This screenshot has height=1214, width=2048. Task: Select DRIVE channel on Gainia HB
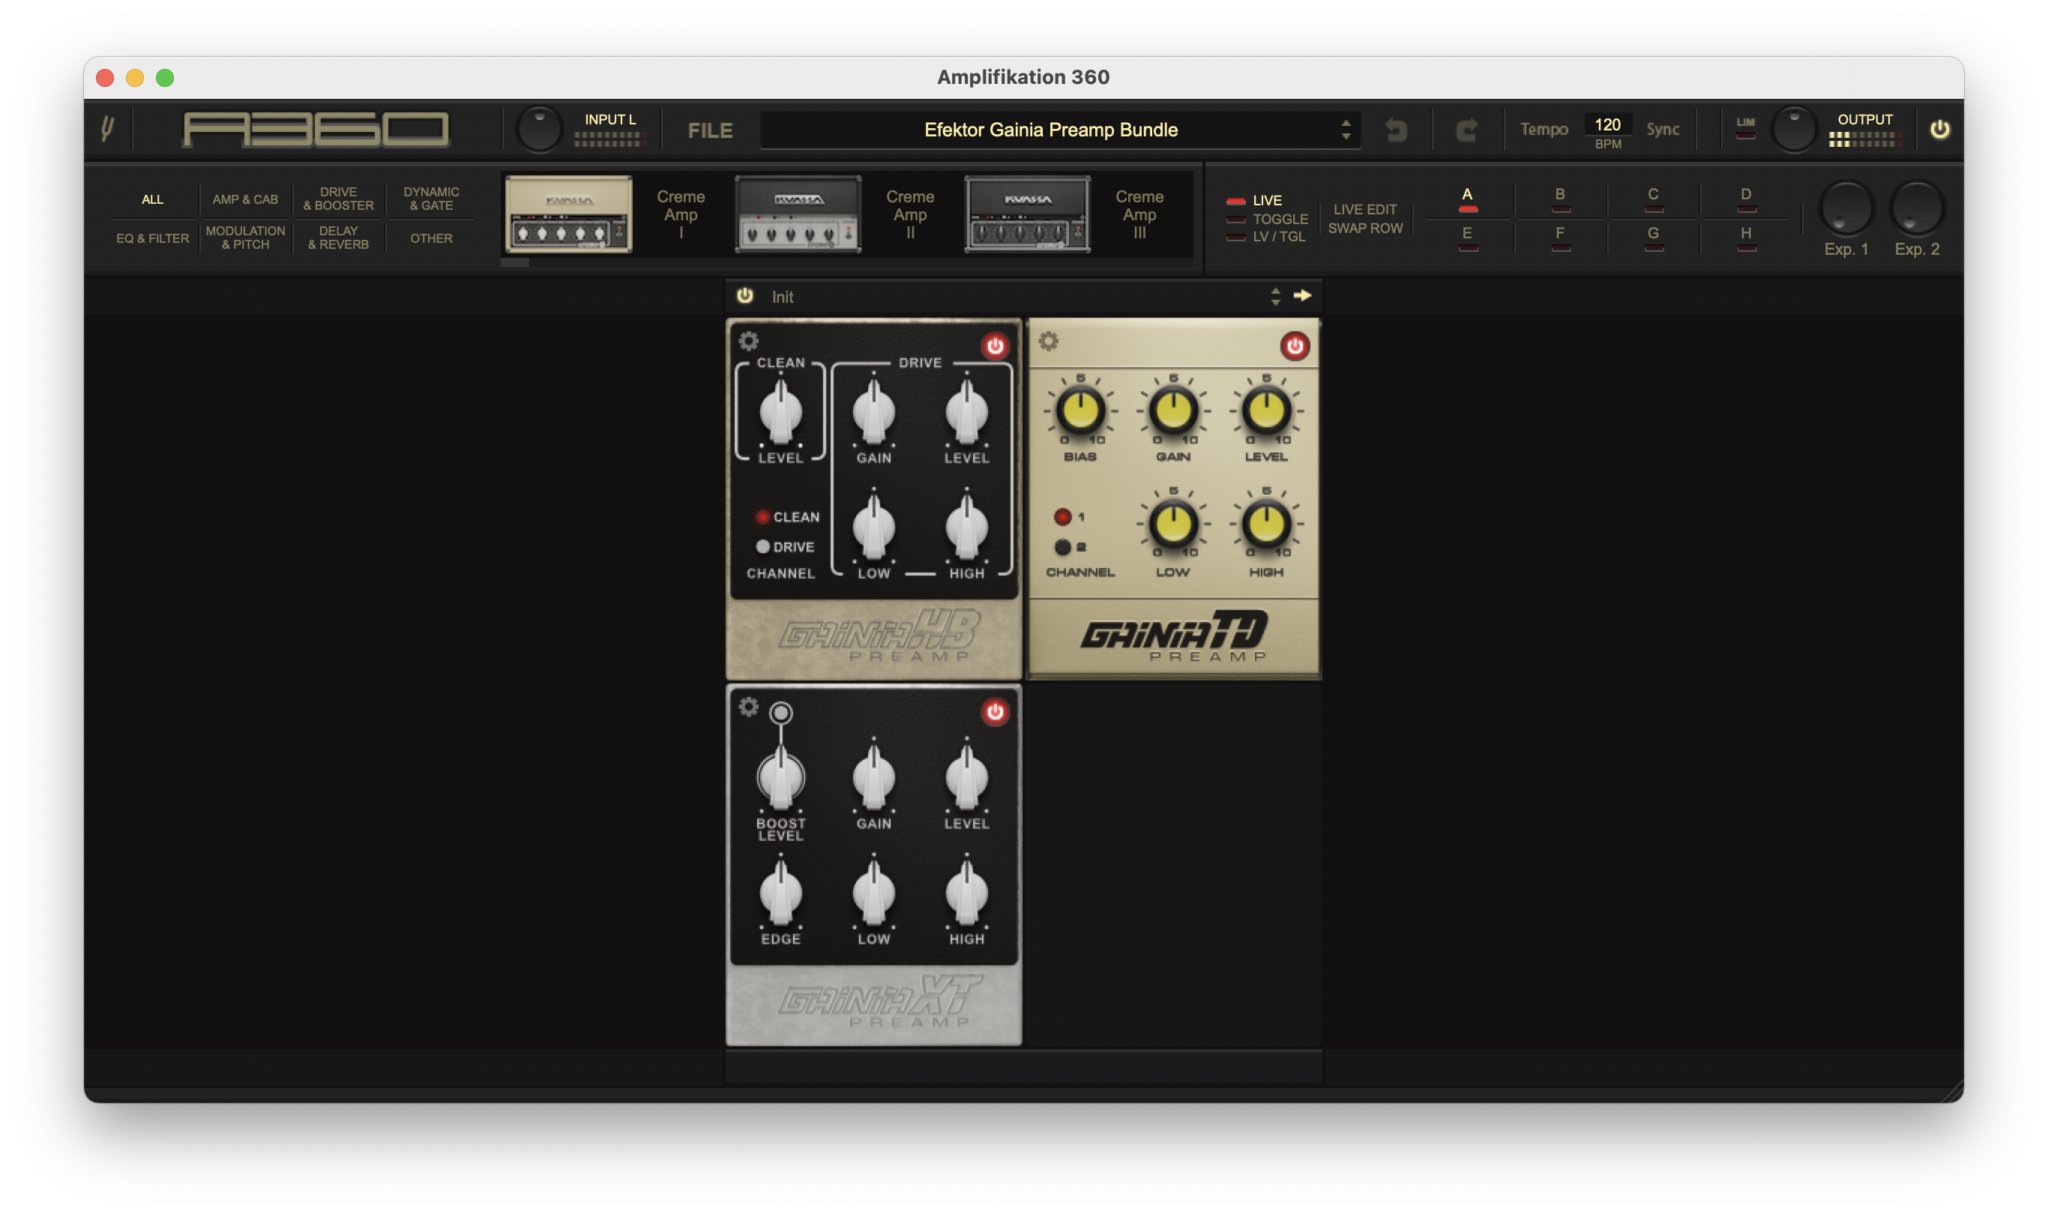[763, 547]
